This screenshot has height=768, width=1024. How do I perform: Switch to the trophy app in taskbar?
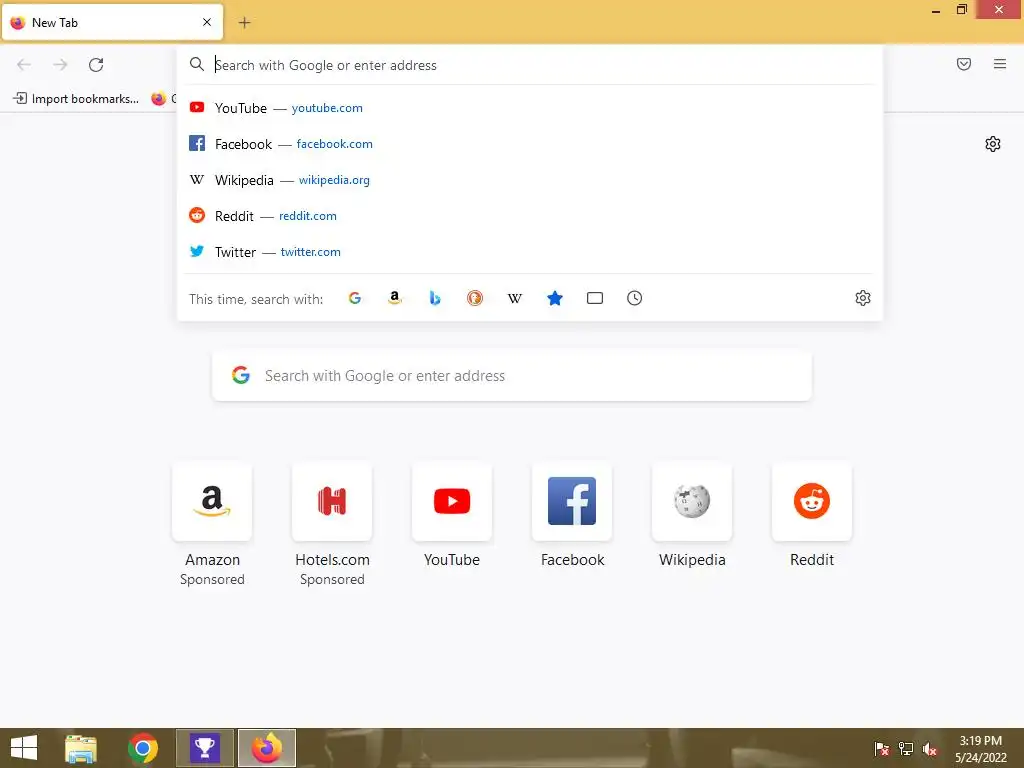205,748
